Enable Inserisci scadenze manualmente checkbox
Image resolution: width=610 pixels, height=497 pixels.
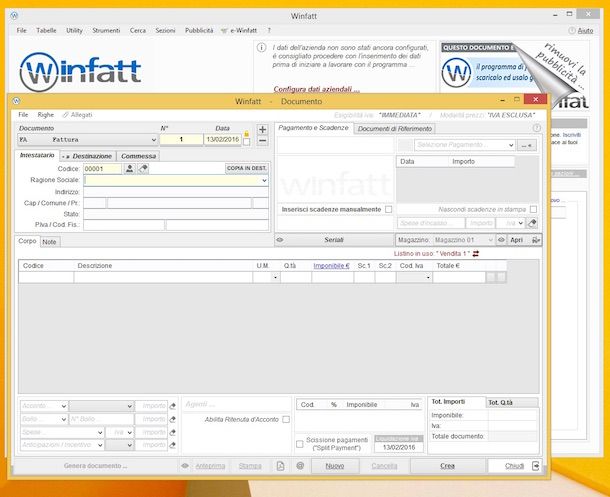(x=388, y=209)
